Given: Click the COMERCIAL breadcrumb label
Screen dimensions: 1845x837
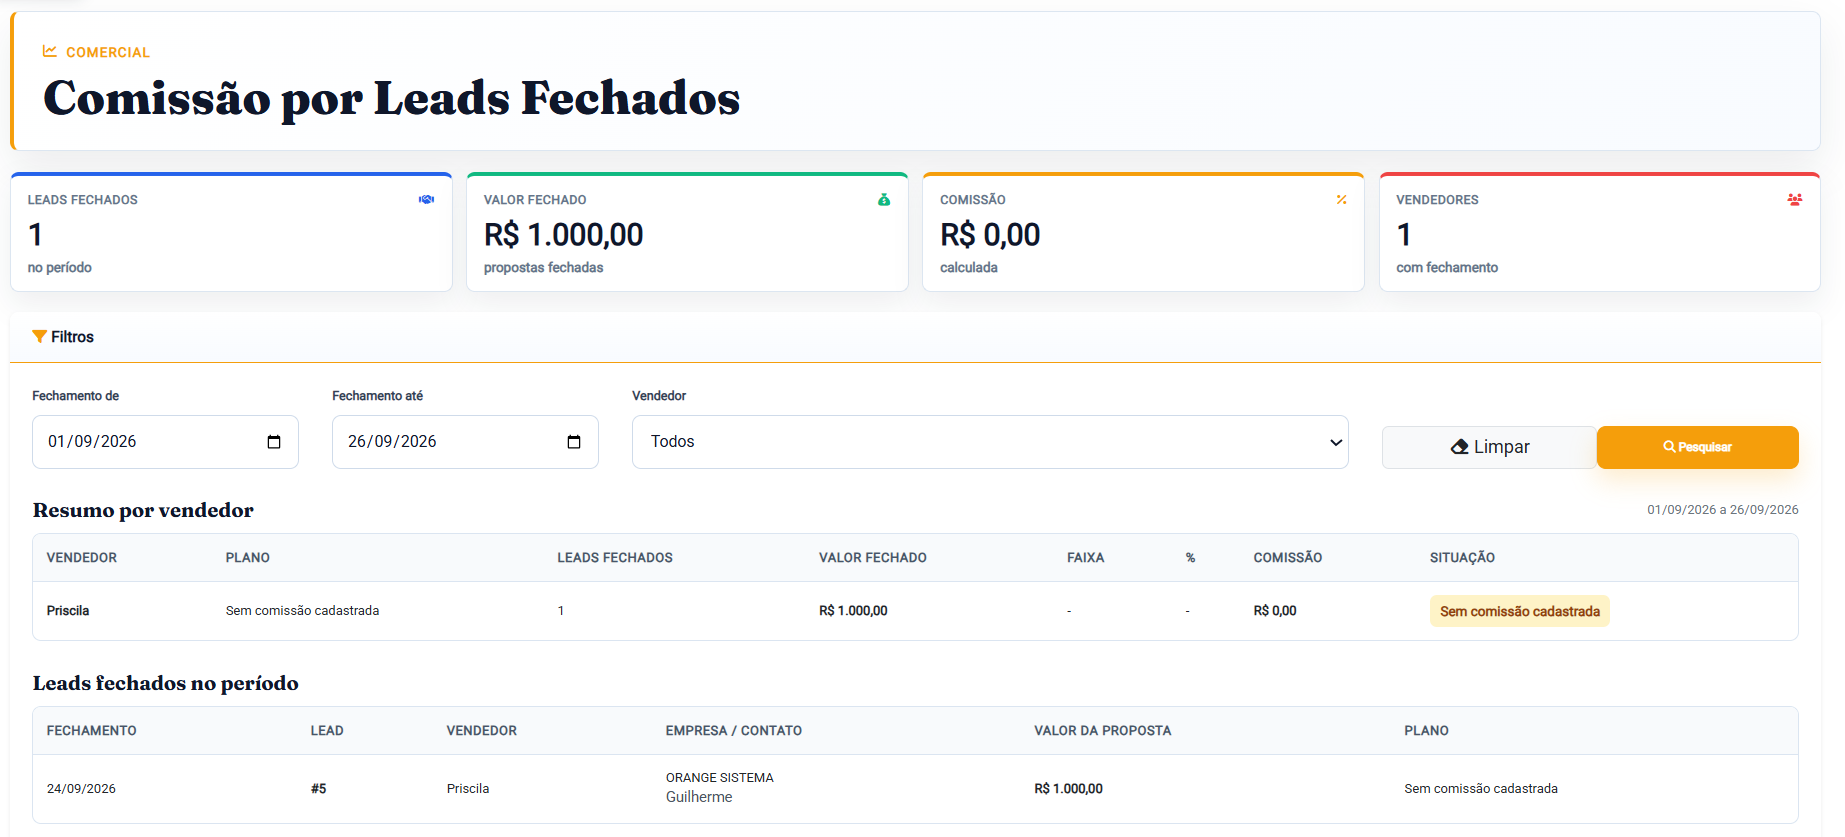Looking at the screenshot, I should click(x=108, y=52).
